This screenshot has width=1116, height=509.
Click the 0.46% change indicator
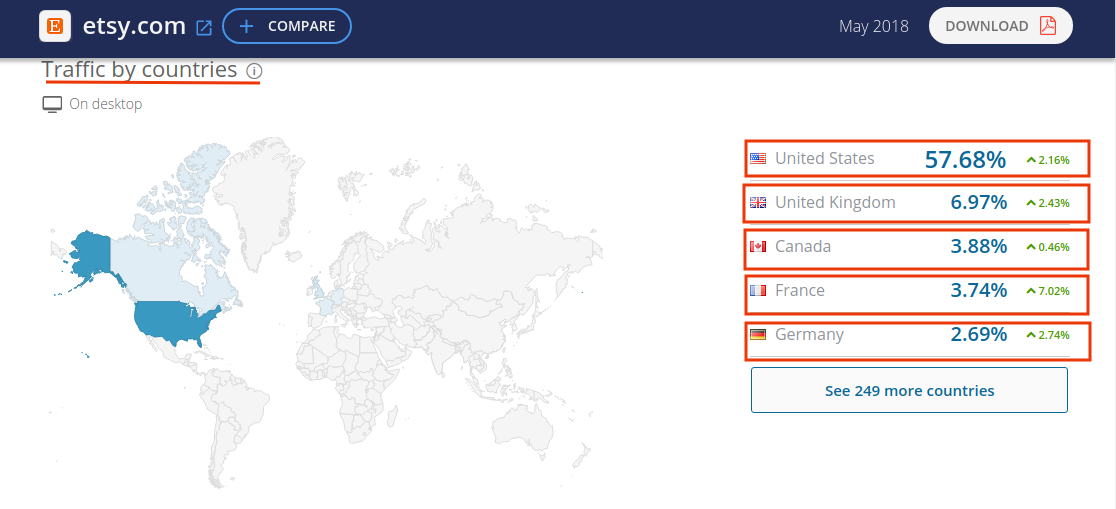coord(1048,247)
